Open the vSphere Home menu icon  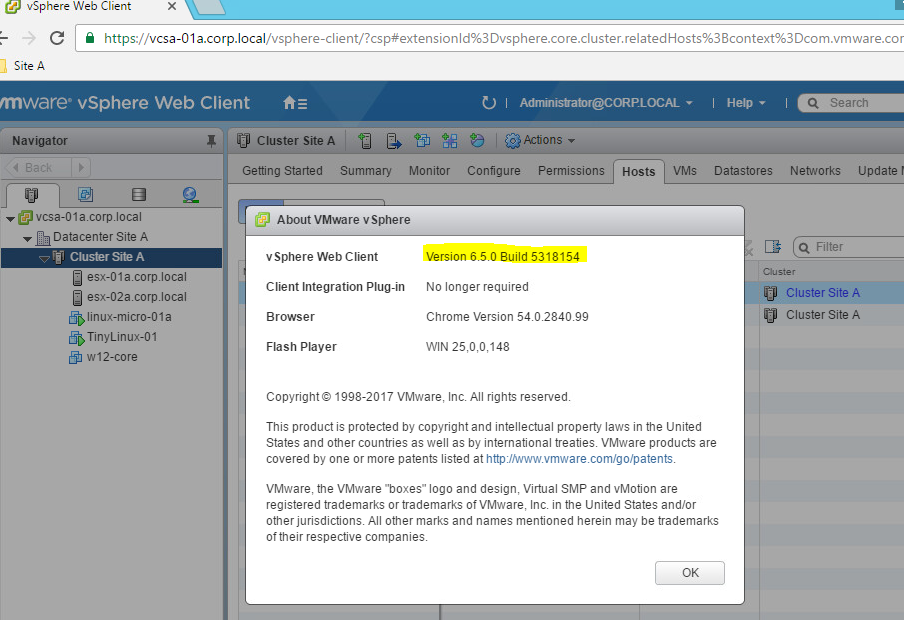coord(295,103)
